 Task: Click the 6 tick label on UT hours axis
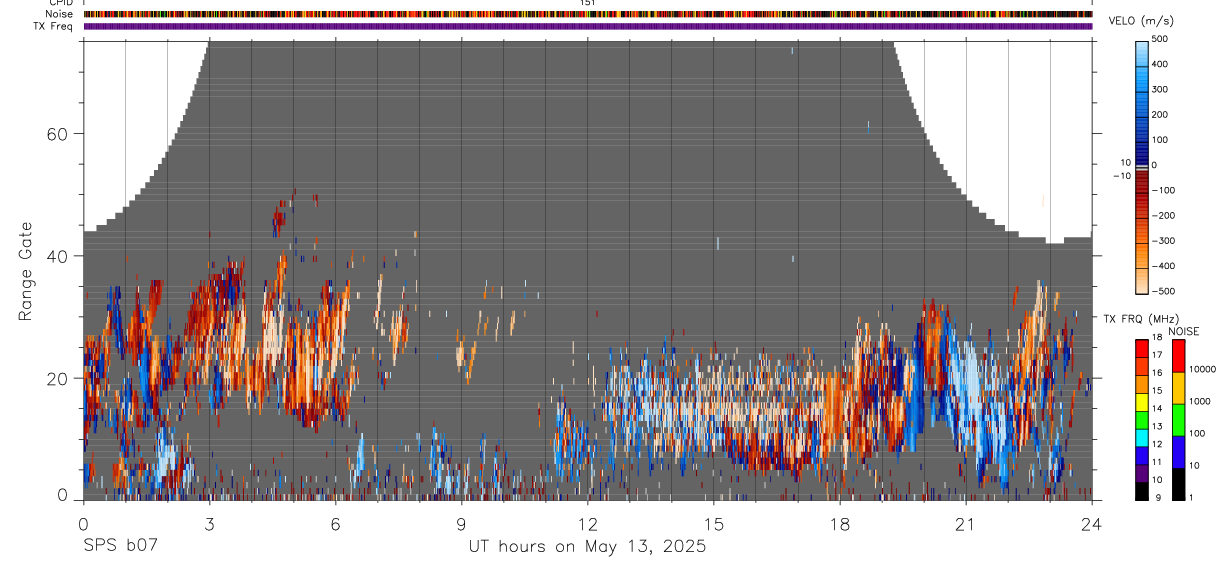[335, 525]
